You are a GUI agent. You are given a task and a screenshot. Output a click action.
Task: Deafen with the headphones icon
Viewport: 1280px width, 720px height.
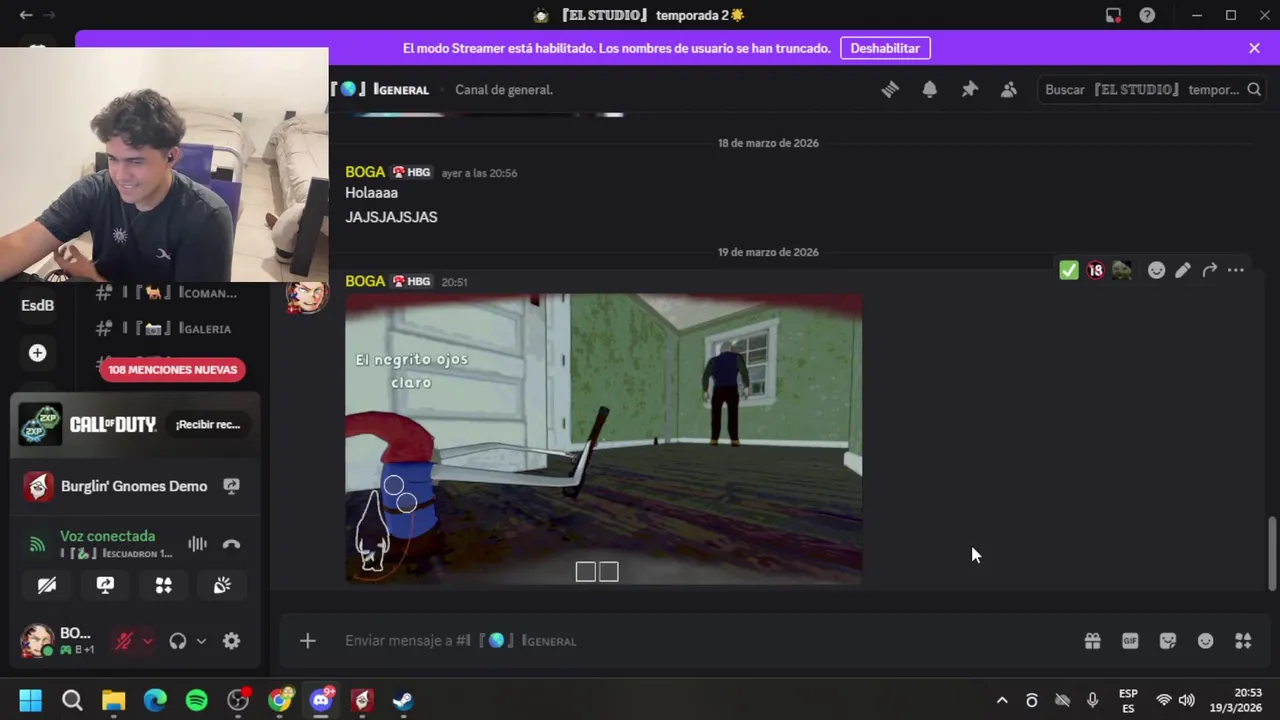[x=178, y=641]
